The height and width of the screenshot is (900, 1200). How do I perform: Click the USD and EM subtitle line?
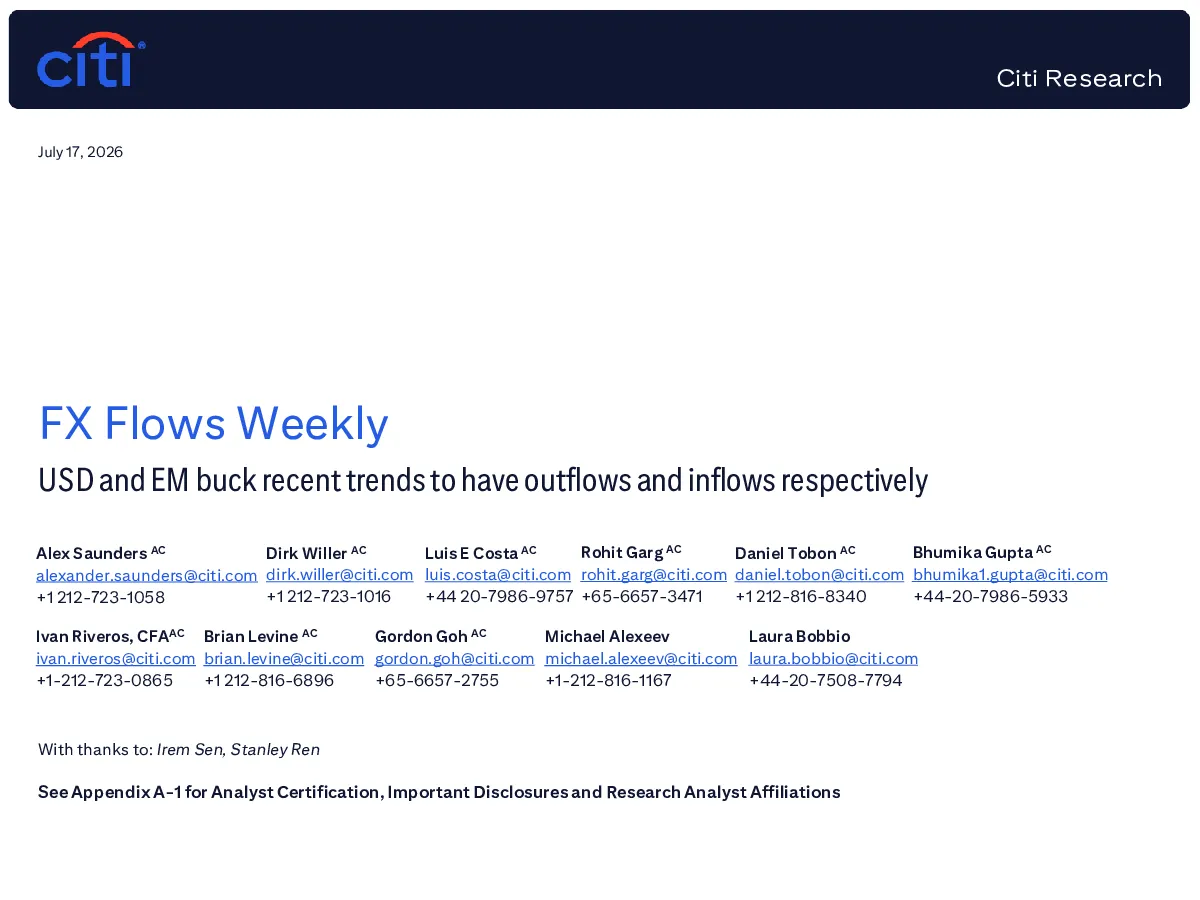click(483, 481)
